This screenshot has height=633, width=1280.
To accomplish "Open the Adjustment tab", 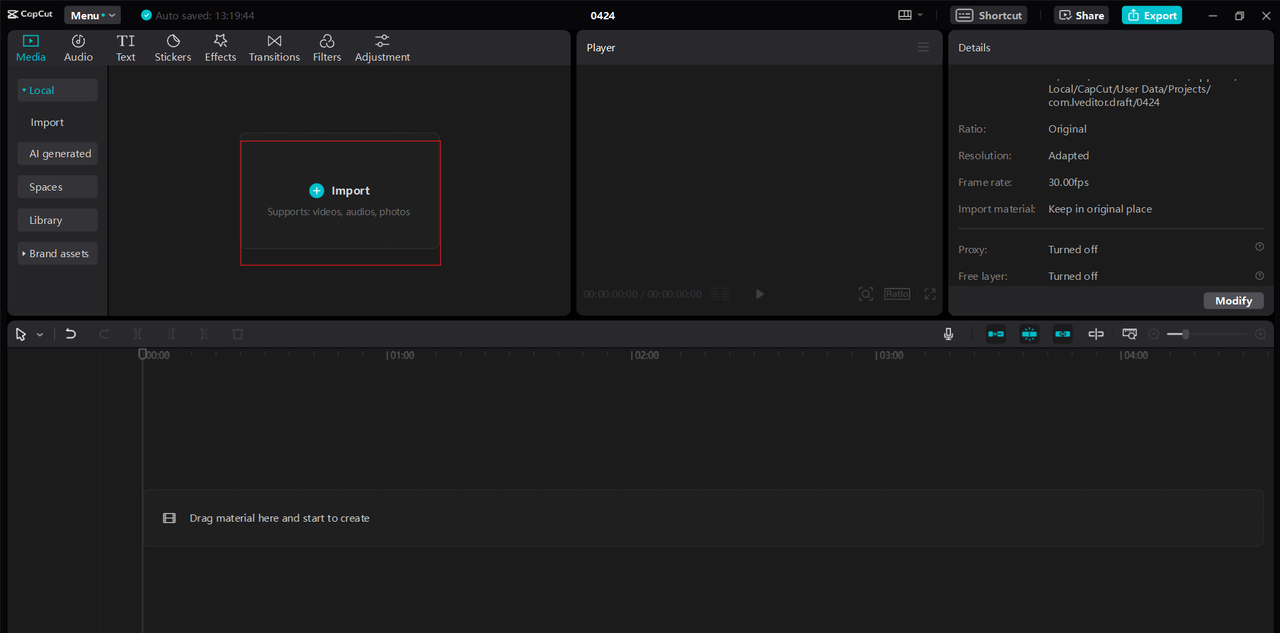I will 382,48.
